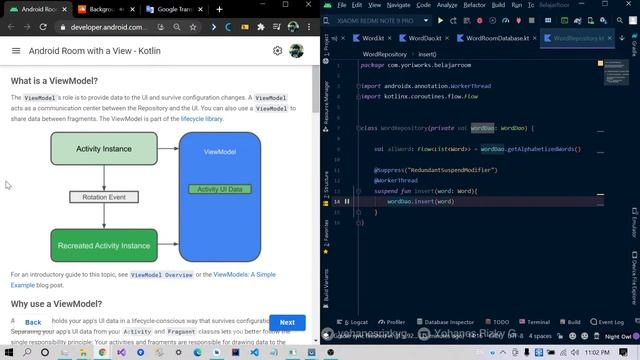Viewport: 640px width, 360px height.
Task: Run the app with green play button
Action: pyautogui.click(x=440, y=20)
